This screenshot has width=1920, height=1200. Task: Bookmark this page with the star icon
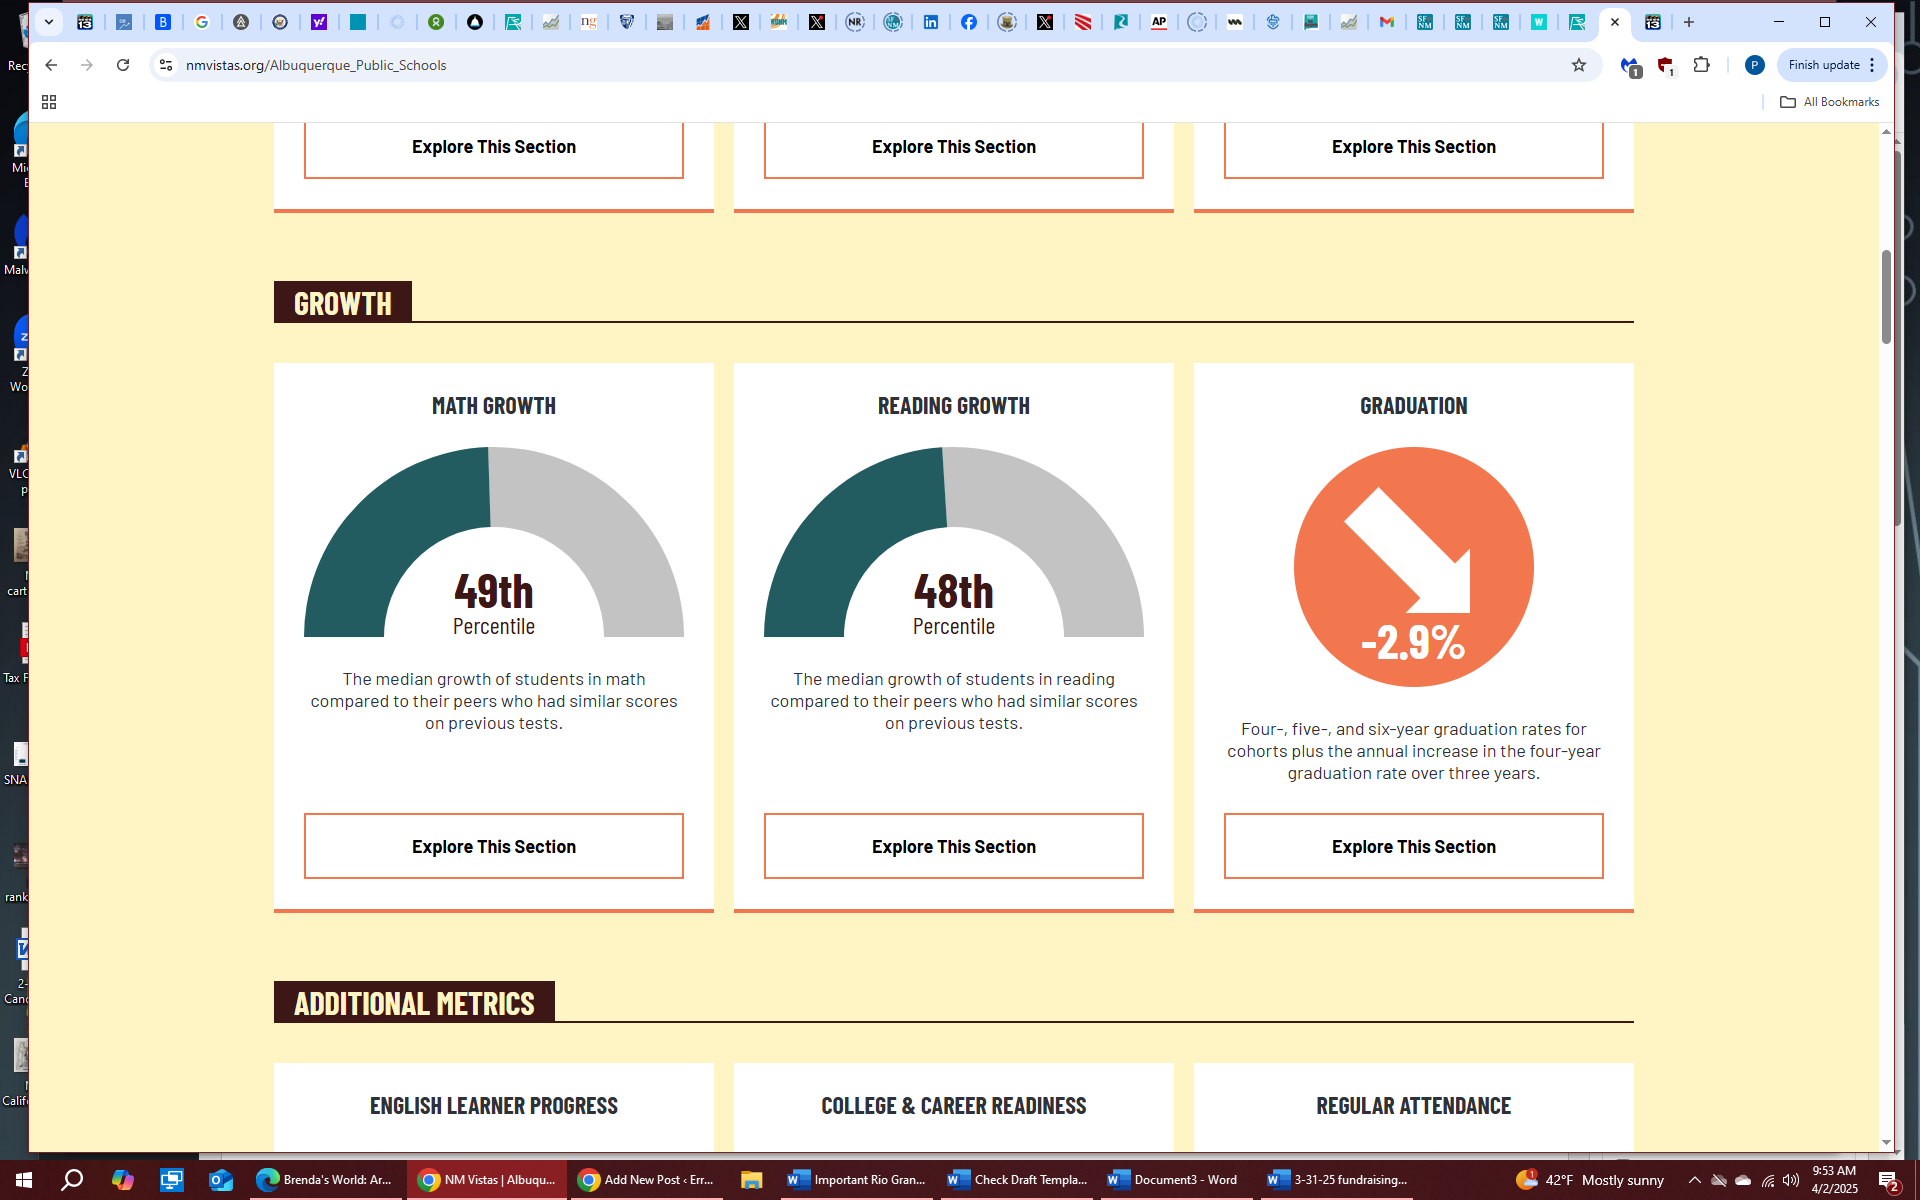[1578, 65]
